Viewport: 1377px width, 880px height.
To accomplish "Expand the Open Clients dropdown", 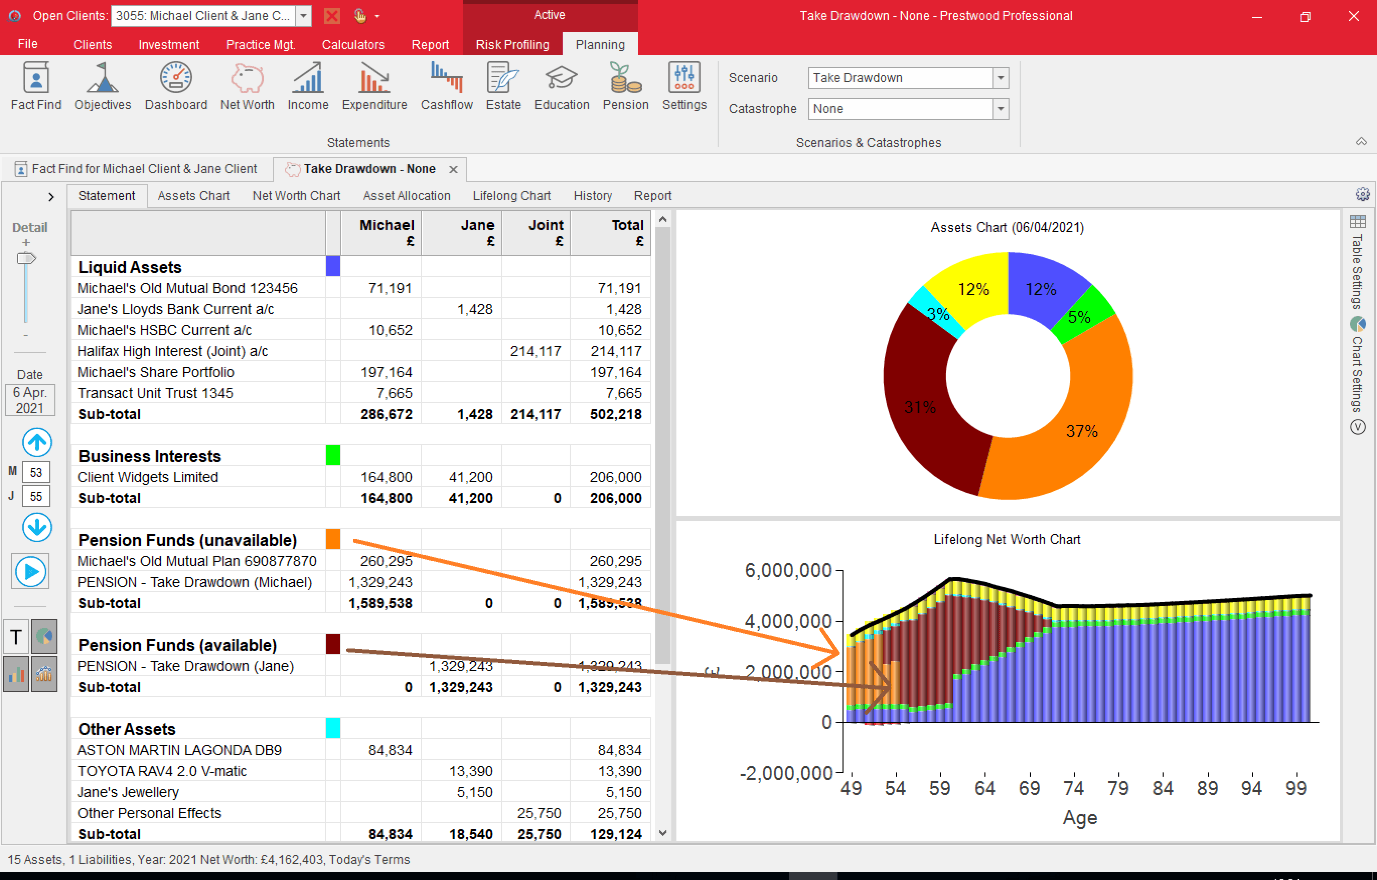I will [x=303, y=16].
